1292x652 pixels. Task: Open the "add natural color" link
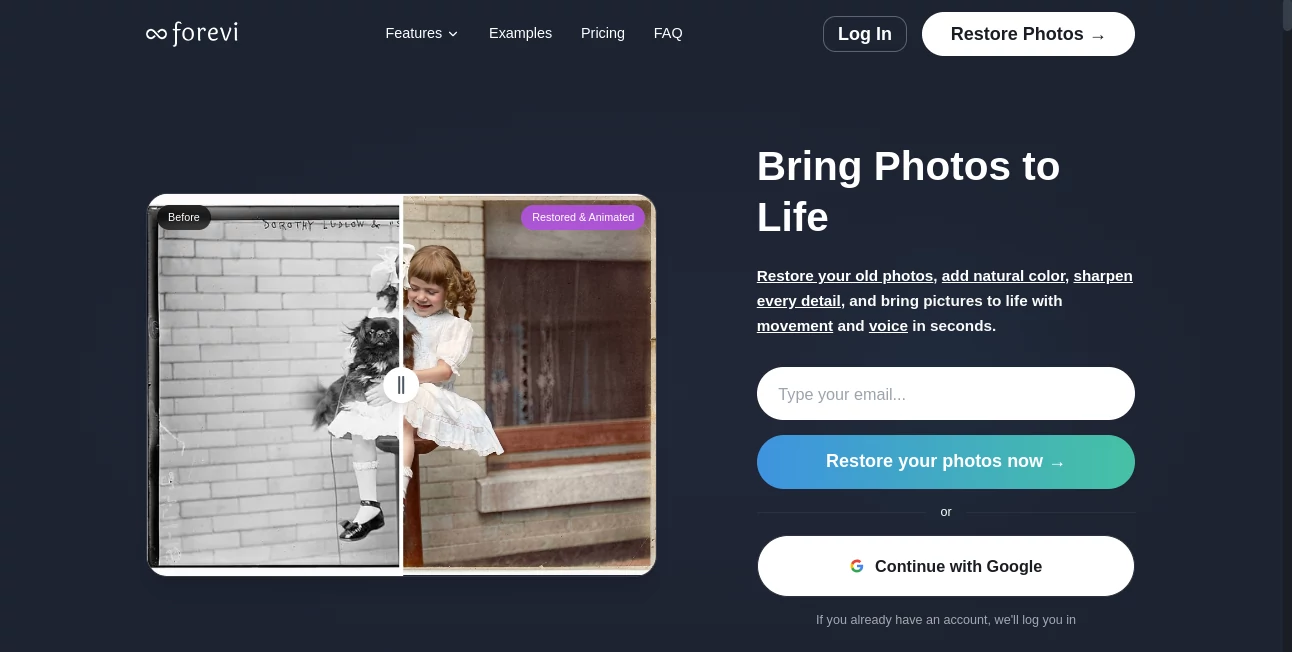(1003, 276)
